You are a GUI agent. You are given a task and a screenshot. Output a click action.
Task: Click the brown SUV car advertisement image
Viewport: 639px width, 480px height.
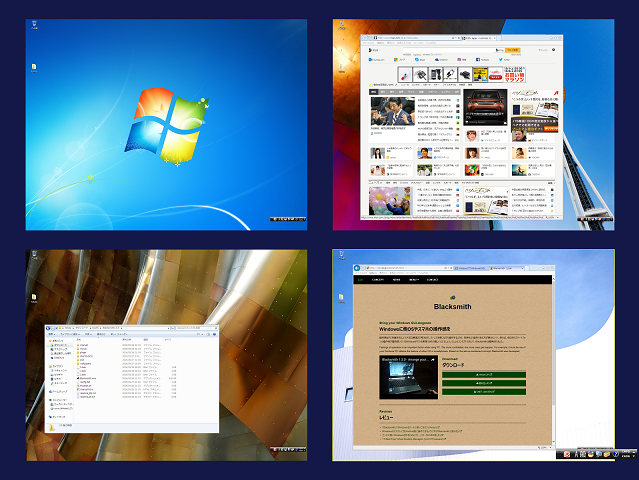tap(485, 107)
